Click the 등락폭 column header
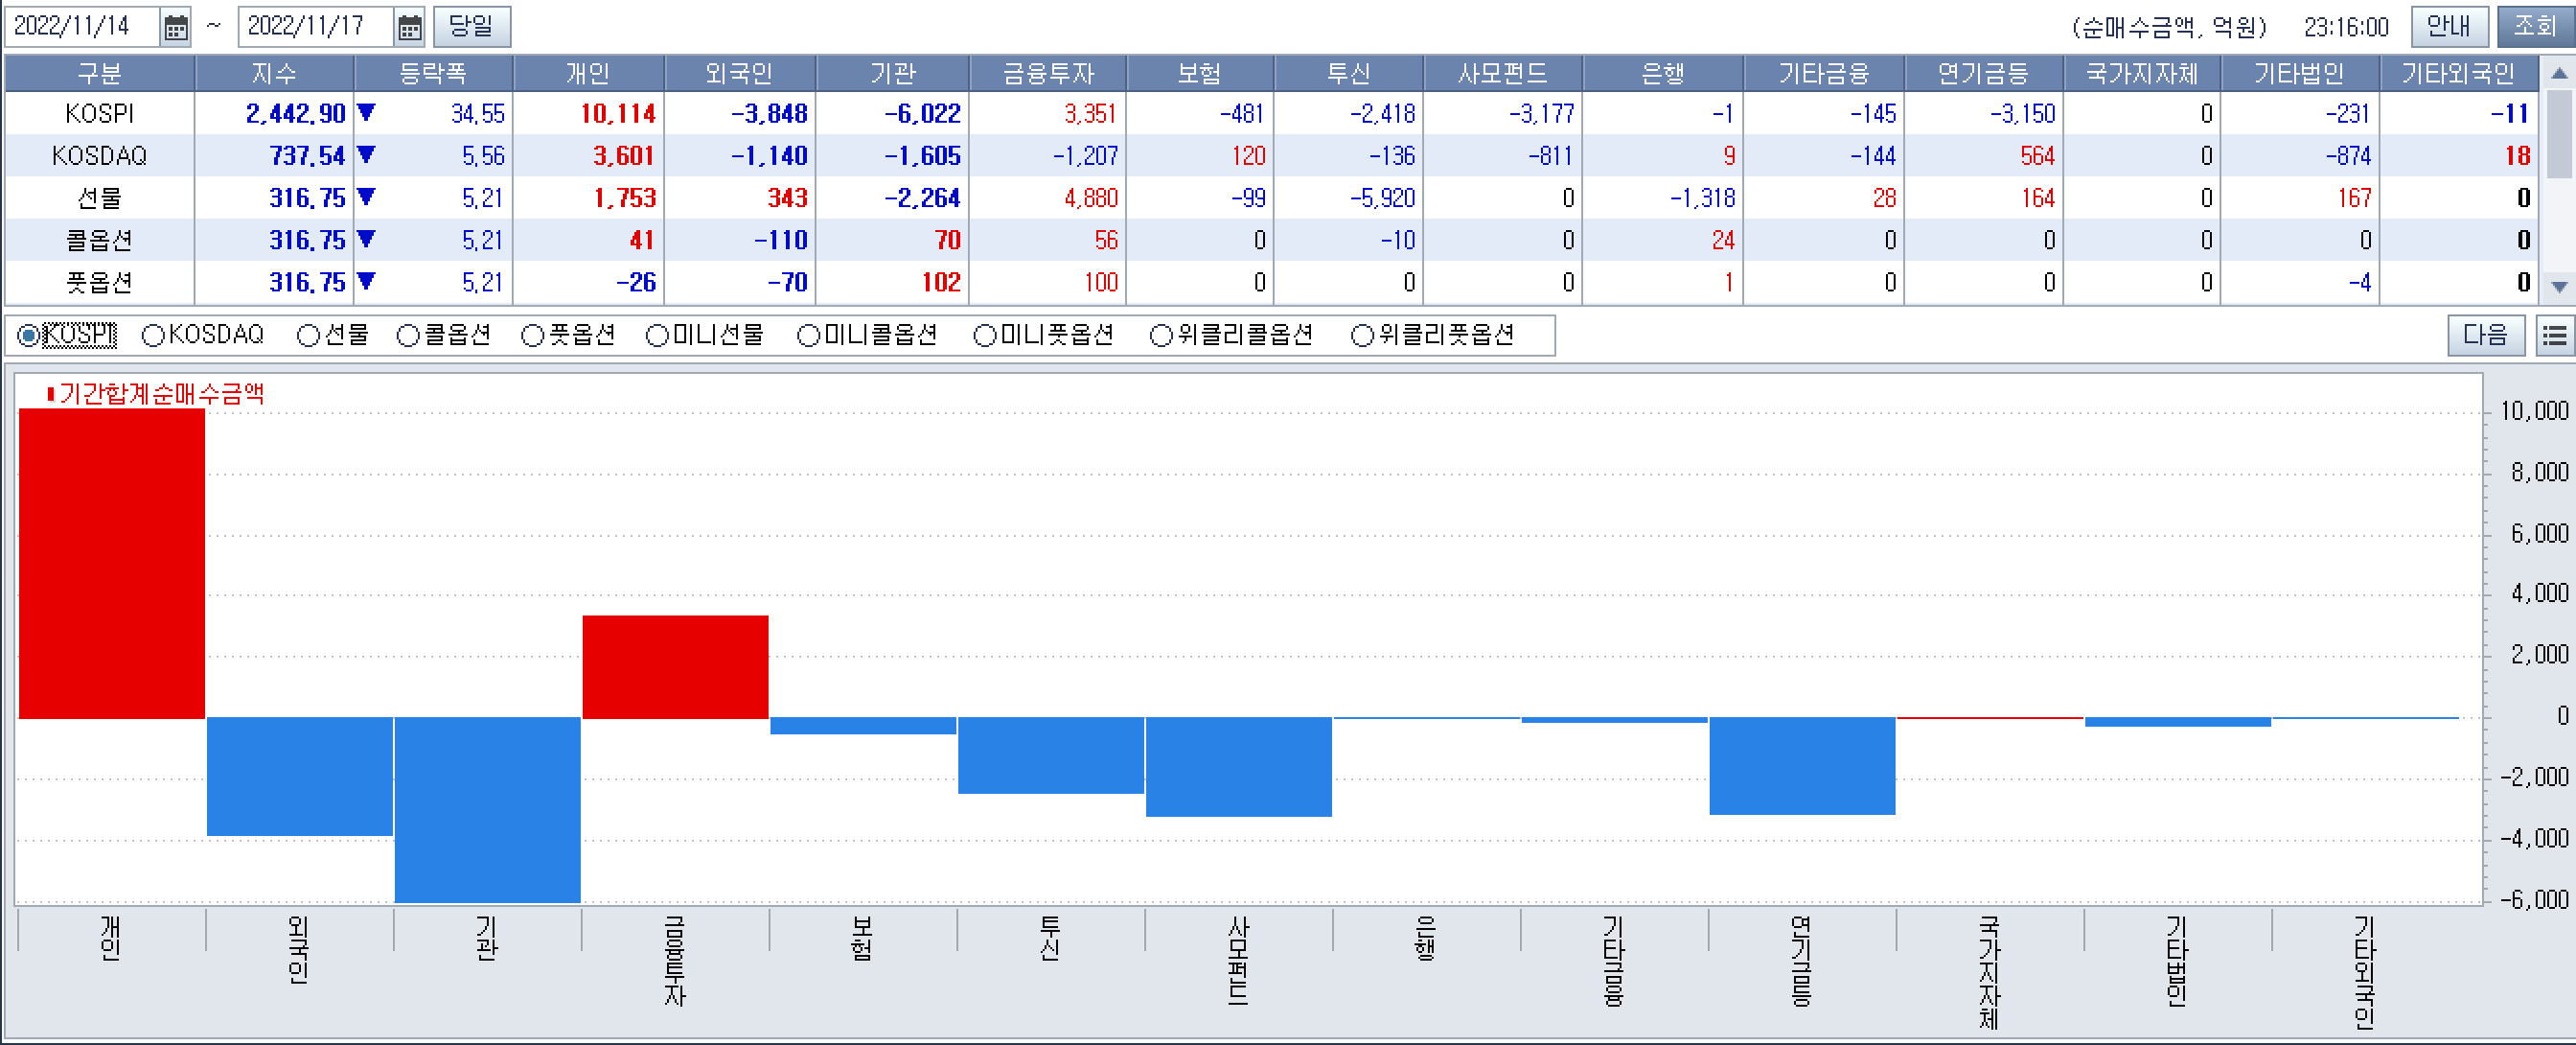This screenshot has width=2576, height=1045. [434, 73]
